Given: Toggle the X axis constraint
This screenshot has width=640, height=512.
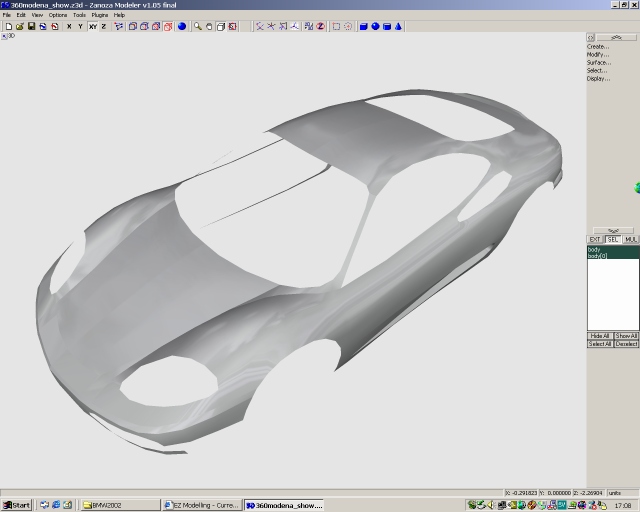Looking at the screenshot, I should click(68, 26).
